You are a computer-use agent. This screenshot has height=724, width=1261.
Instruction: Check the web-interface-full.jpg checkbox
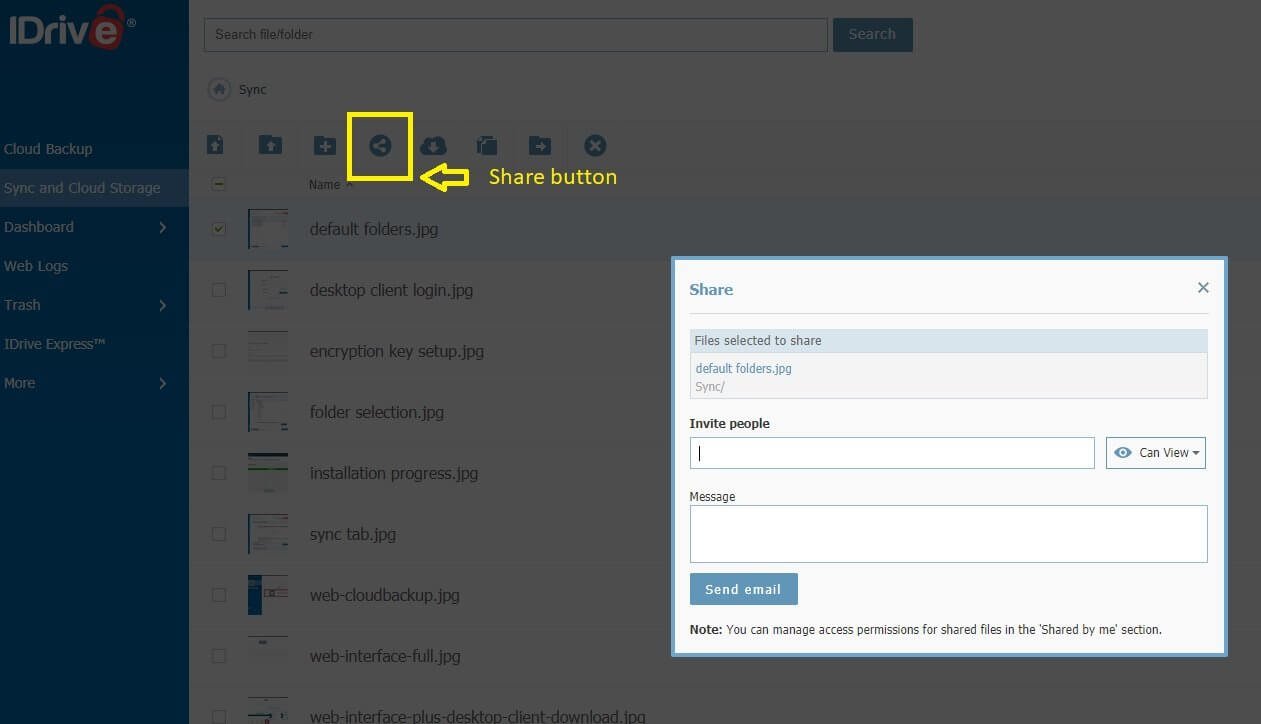(x=219, y=656)
